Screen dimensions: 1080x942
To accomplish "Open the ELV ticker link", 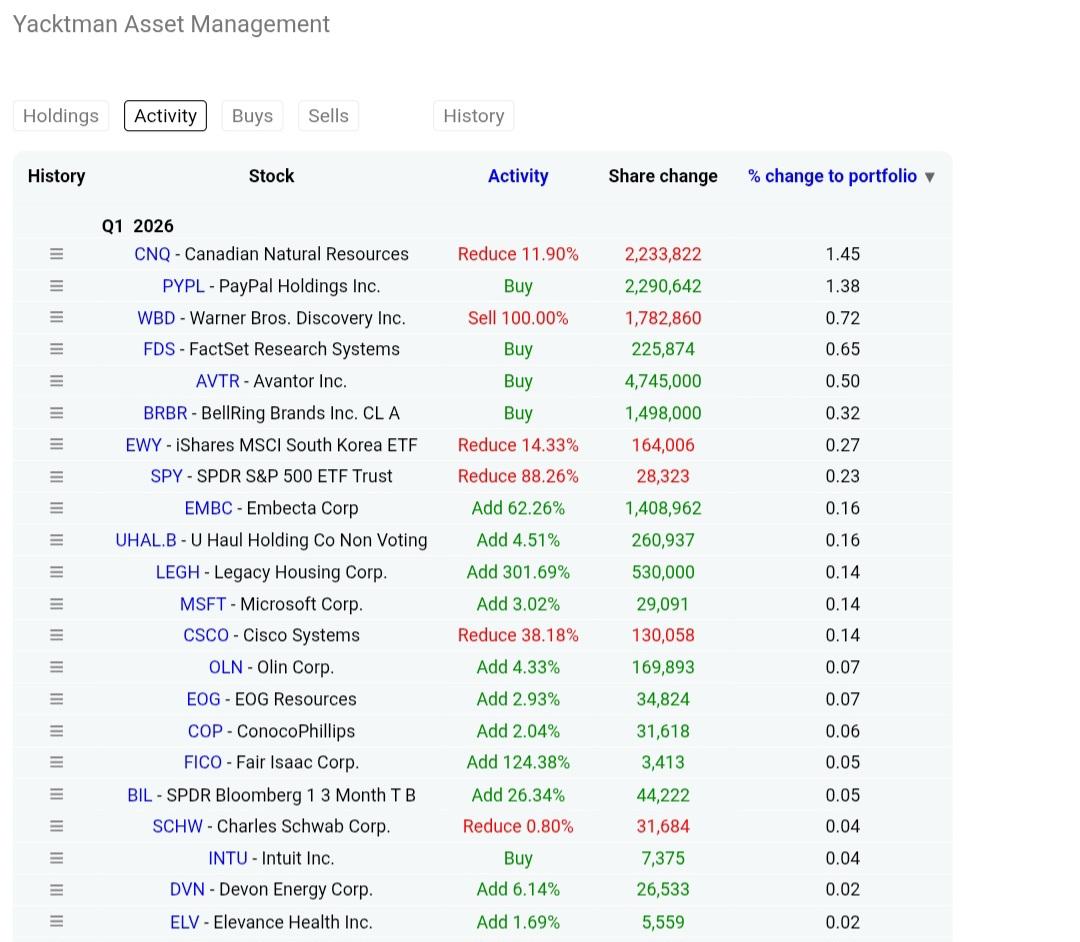I will (x=185, y=921).
